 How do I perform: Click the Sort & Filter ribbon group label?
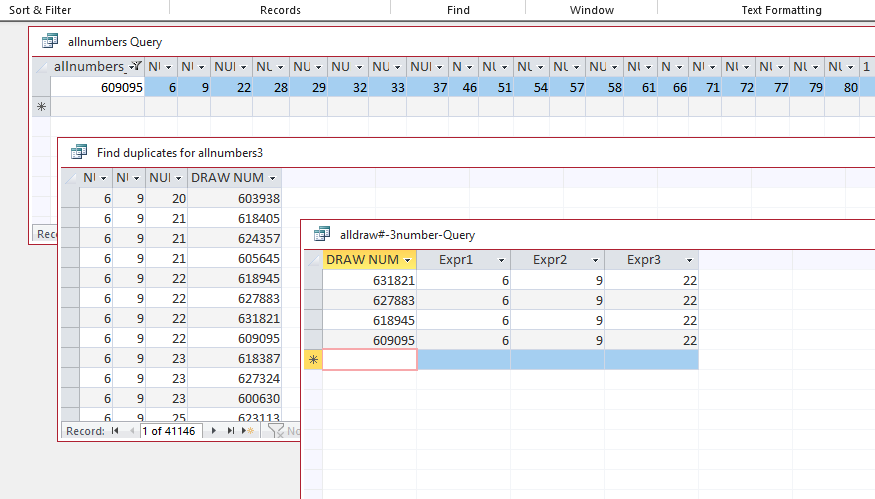pyautogui.click(x=46, y=10)
